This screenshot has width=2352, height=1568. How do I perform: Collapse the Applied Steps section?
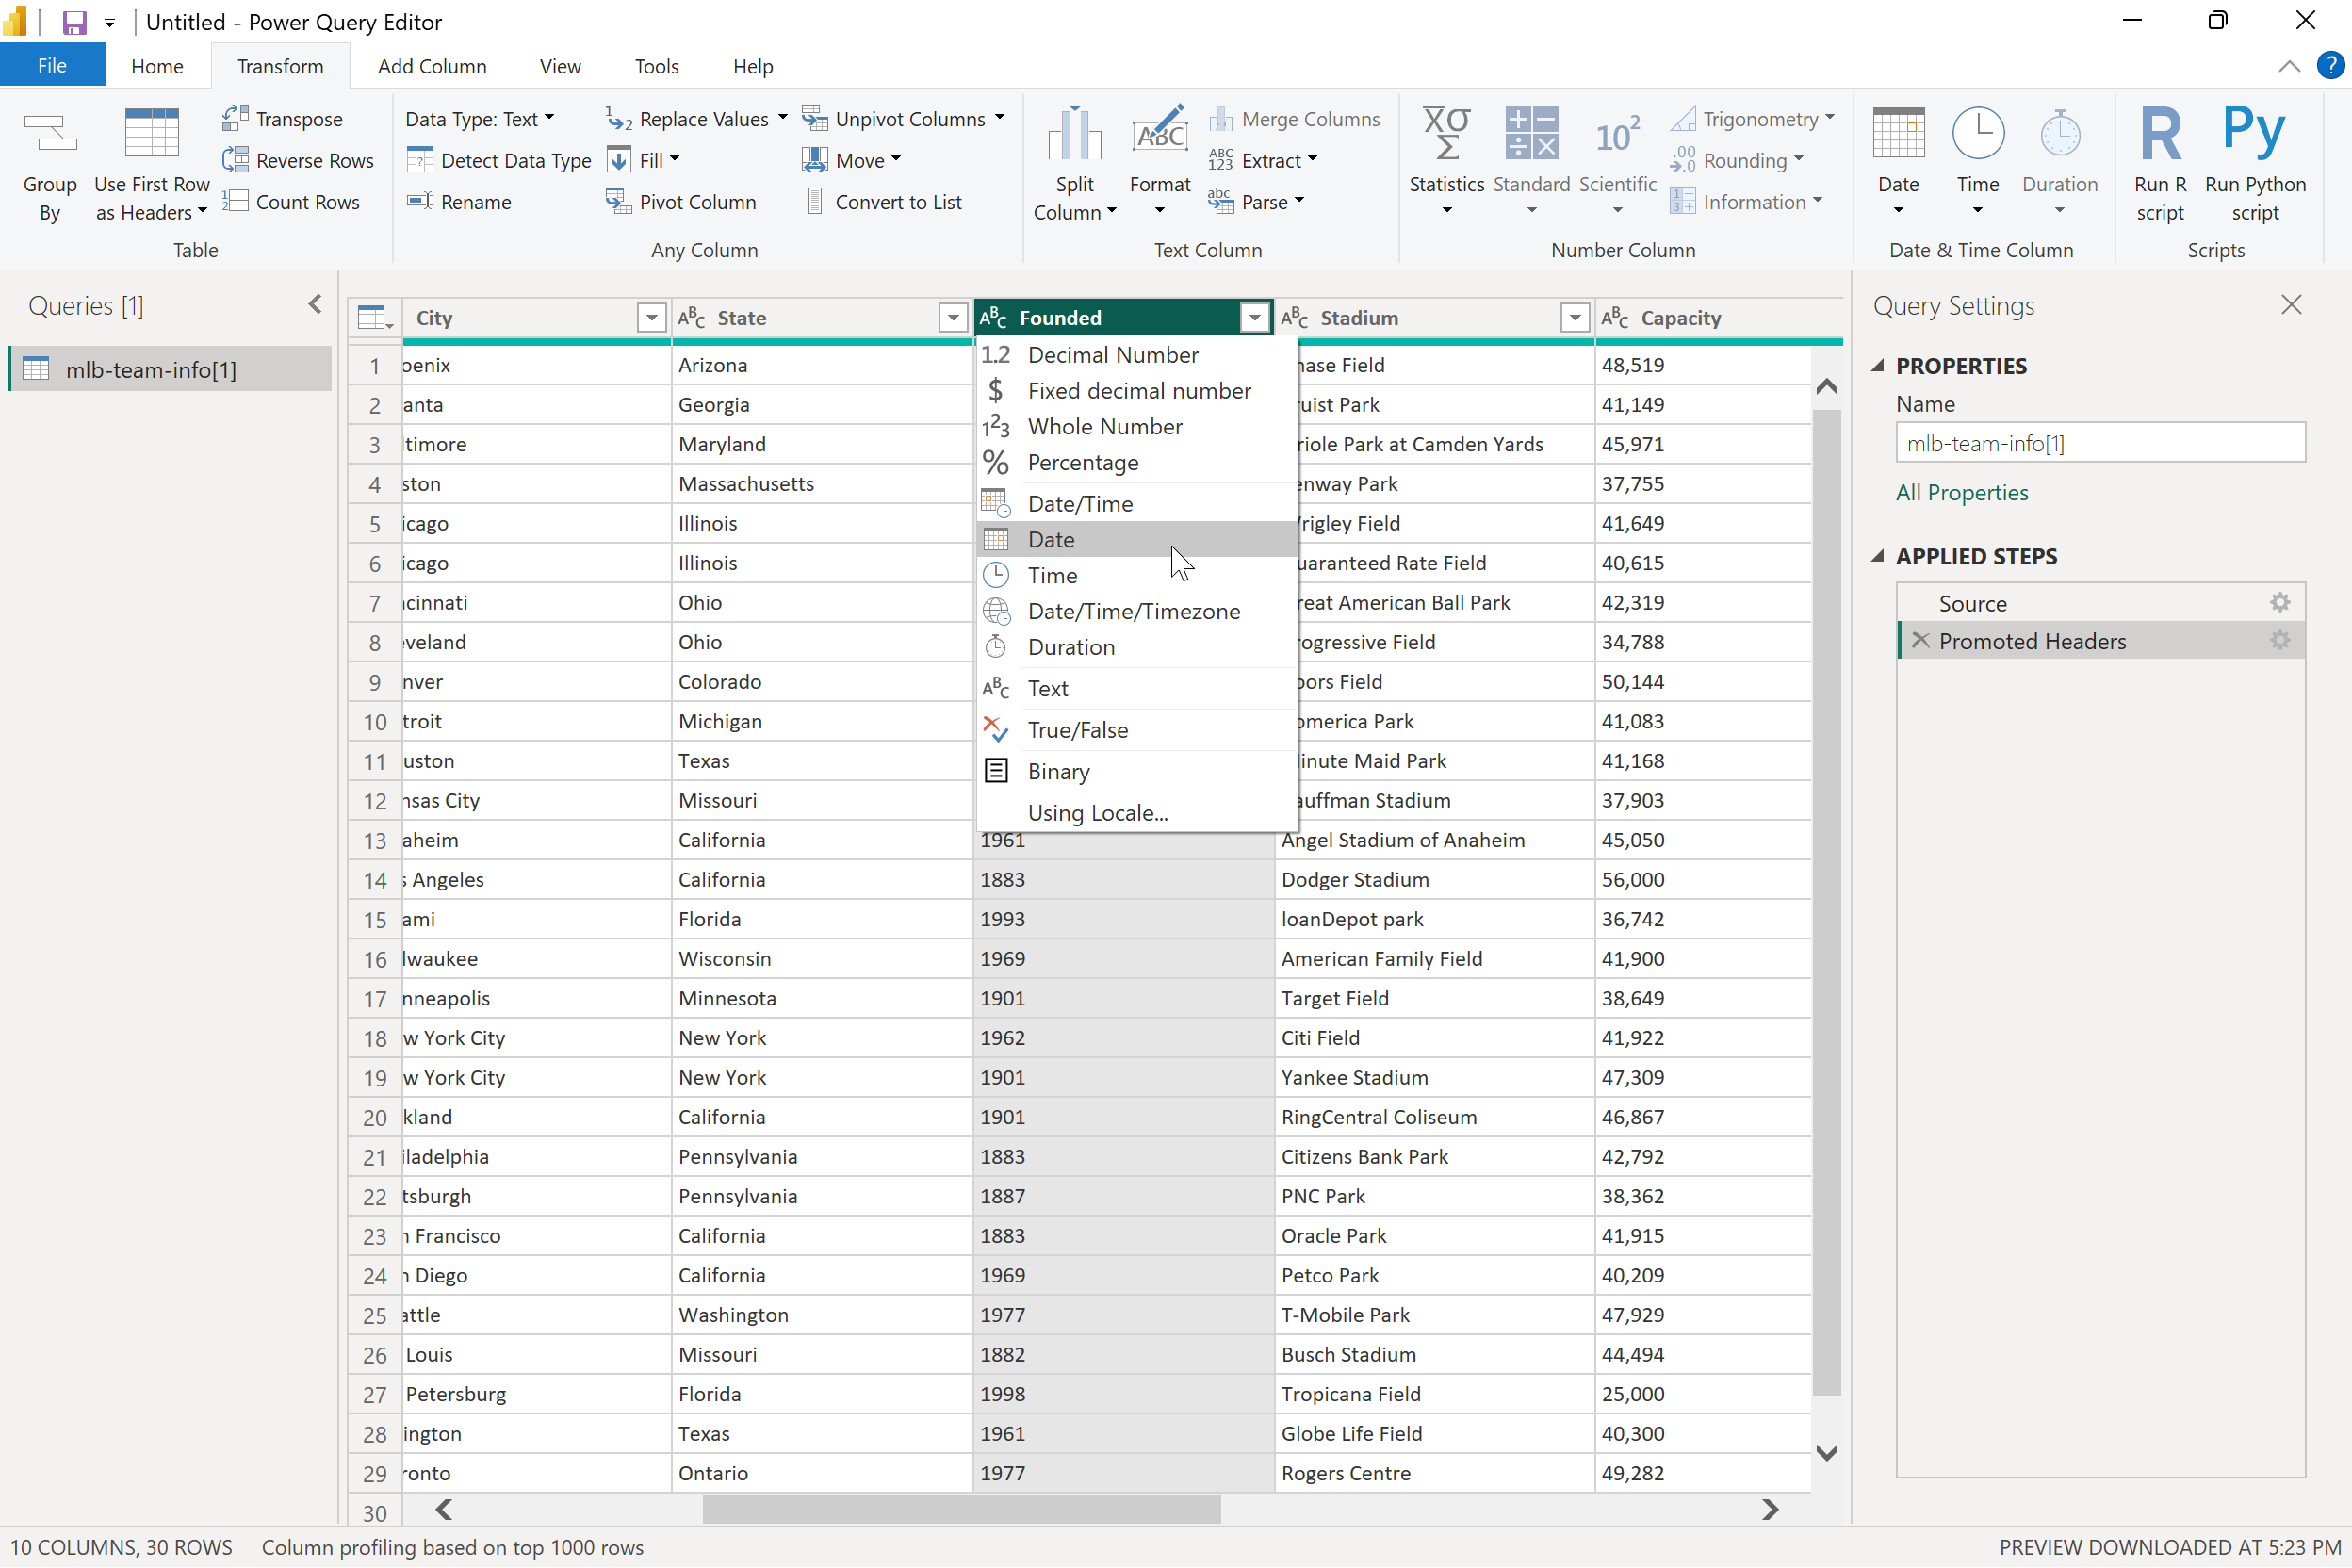click(1877, 557)
